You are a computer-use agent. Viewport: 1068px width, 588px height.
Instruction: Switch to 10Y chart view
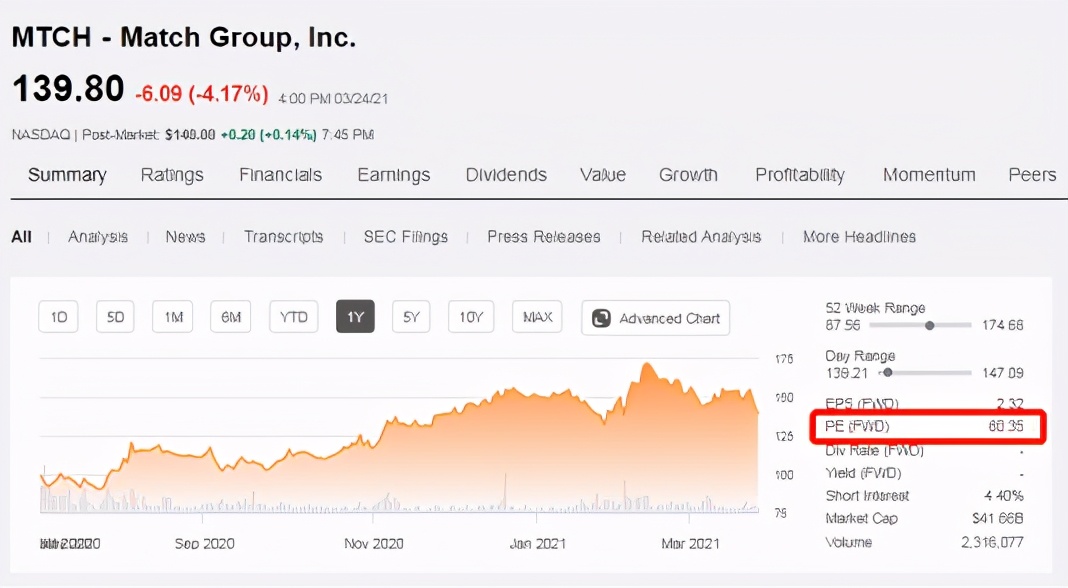click(471, 317)
